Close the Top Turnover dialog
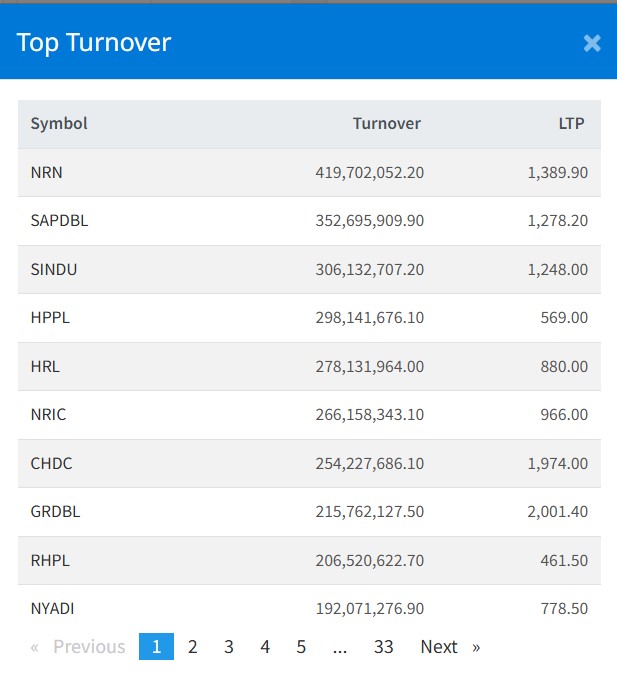This screenshot has height=699, width=617. (x=592, y=43)
